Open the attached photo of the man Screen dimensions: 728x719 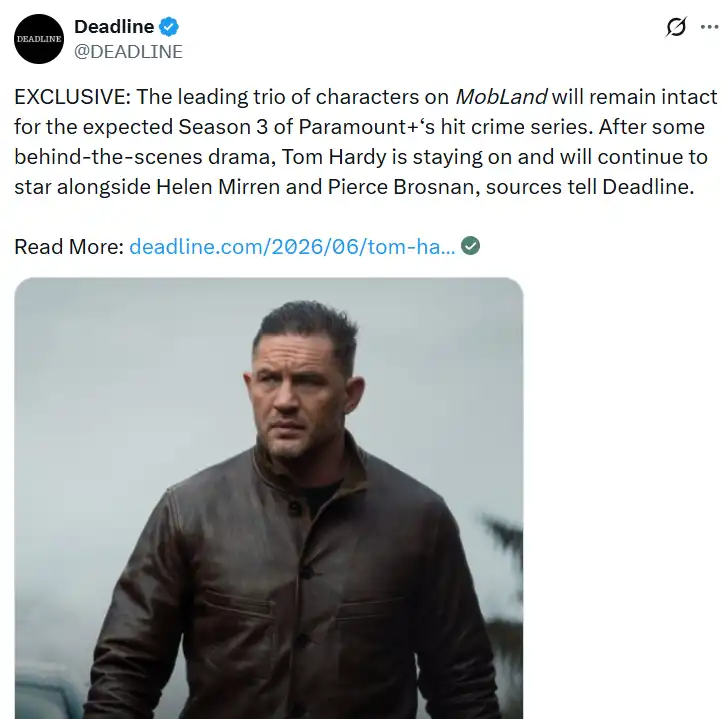coord(269,498)
